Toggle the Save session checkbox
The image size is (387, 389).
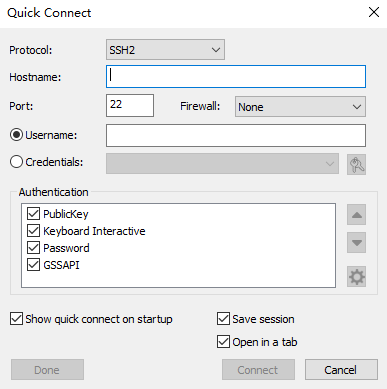(223, 319)
